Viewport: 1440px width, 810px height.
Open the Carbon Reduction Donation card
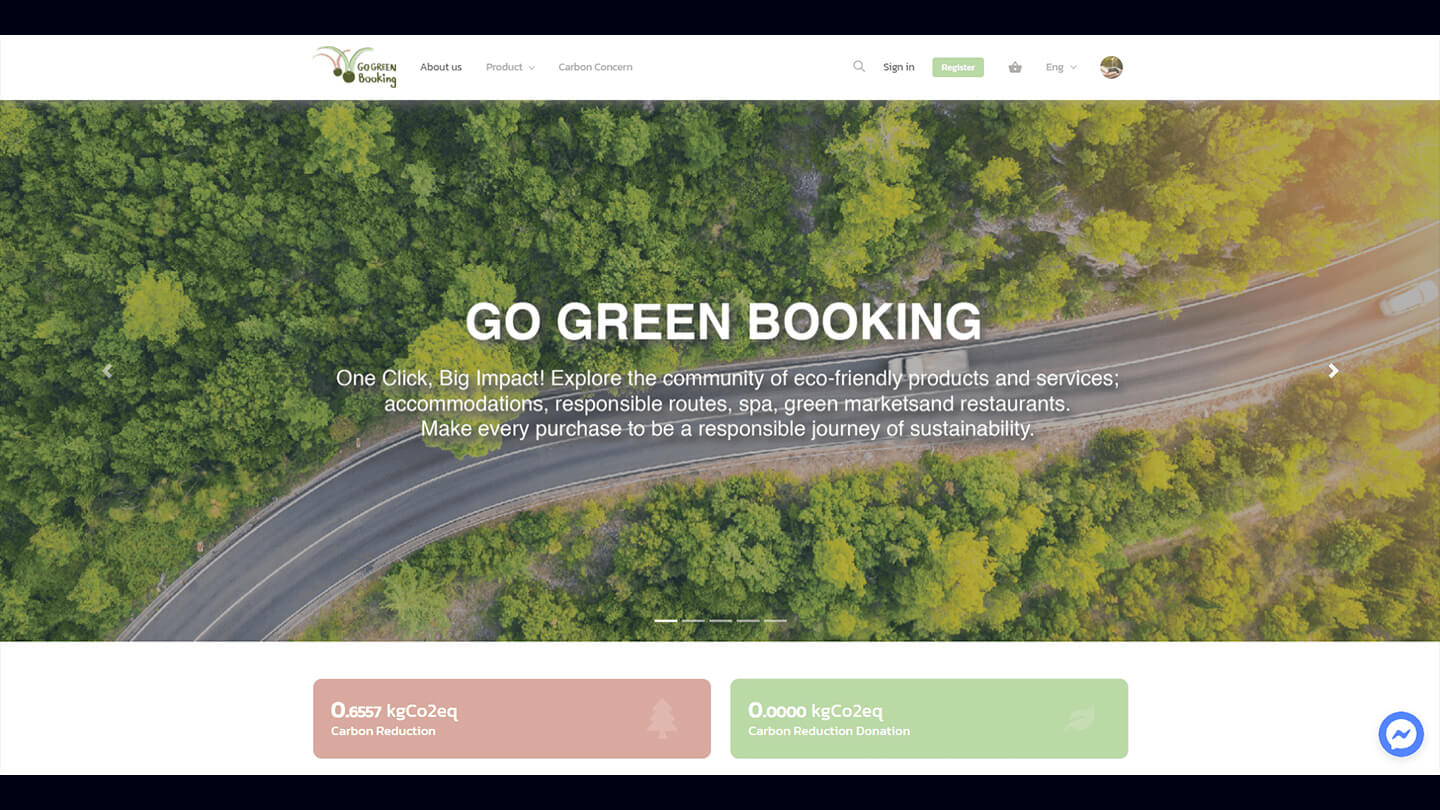click(x=929, y=719)
